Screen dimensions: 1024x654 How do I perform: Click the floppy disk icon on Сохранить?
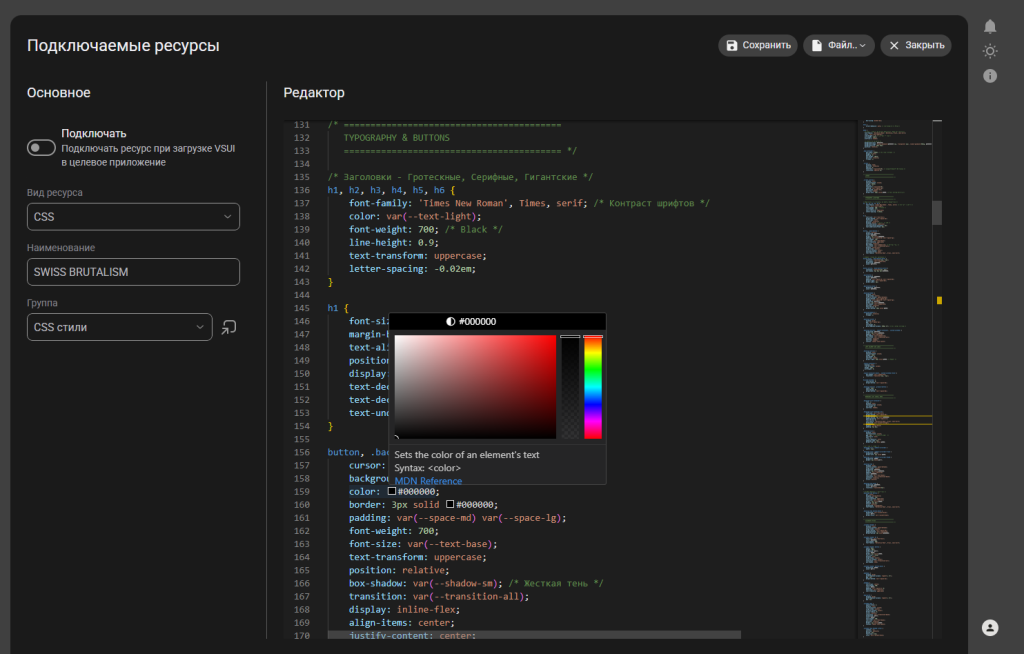click(732, 45)
